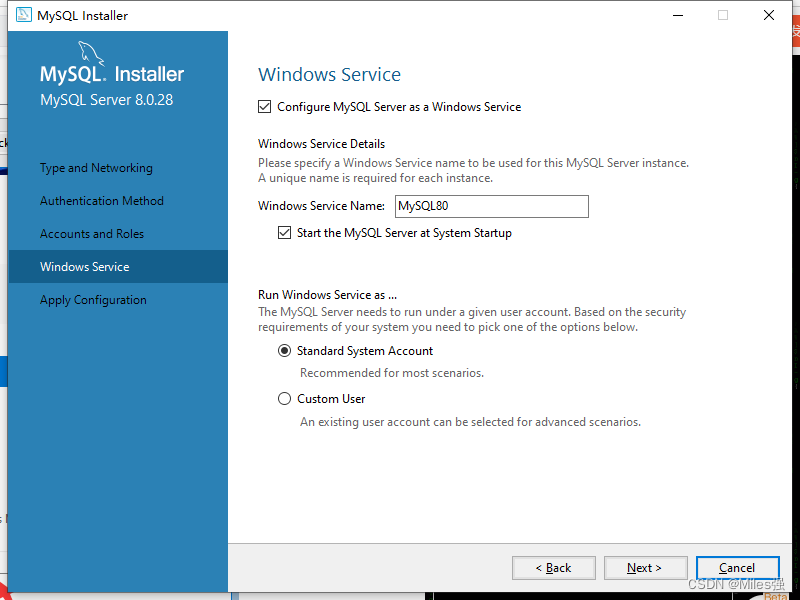This screenshot has width=800, height=600.
Task: Choose the Custom User radio button
Action: tap(284, 398)
